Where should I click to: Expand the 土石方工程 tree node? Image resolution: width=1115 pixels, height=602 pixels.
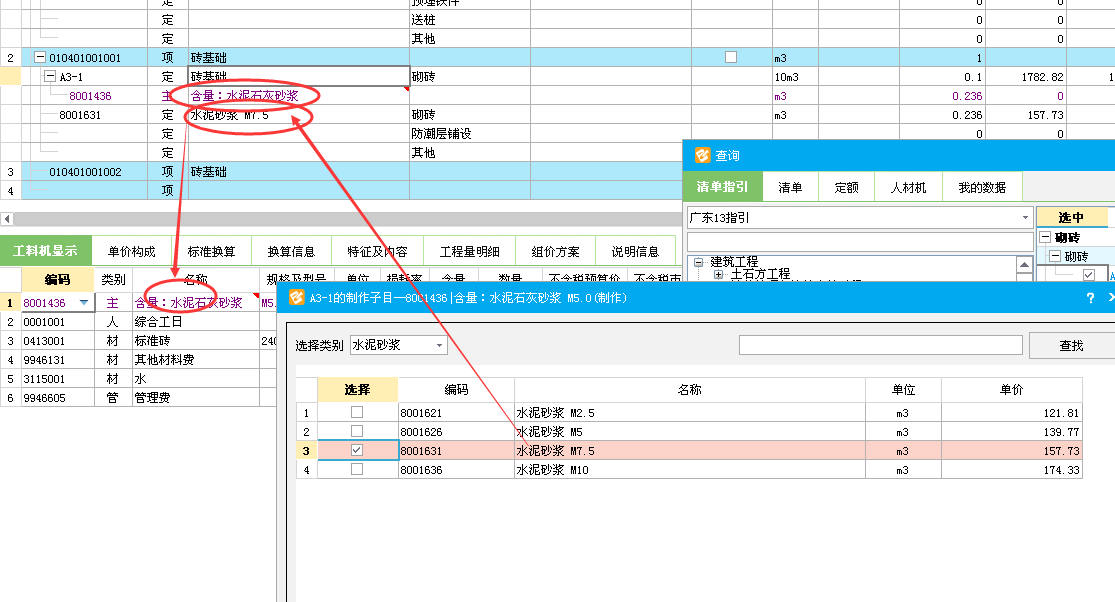[718, 274]
